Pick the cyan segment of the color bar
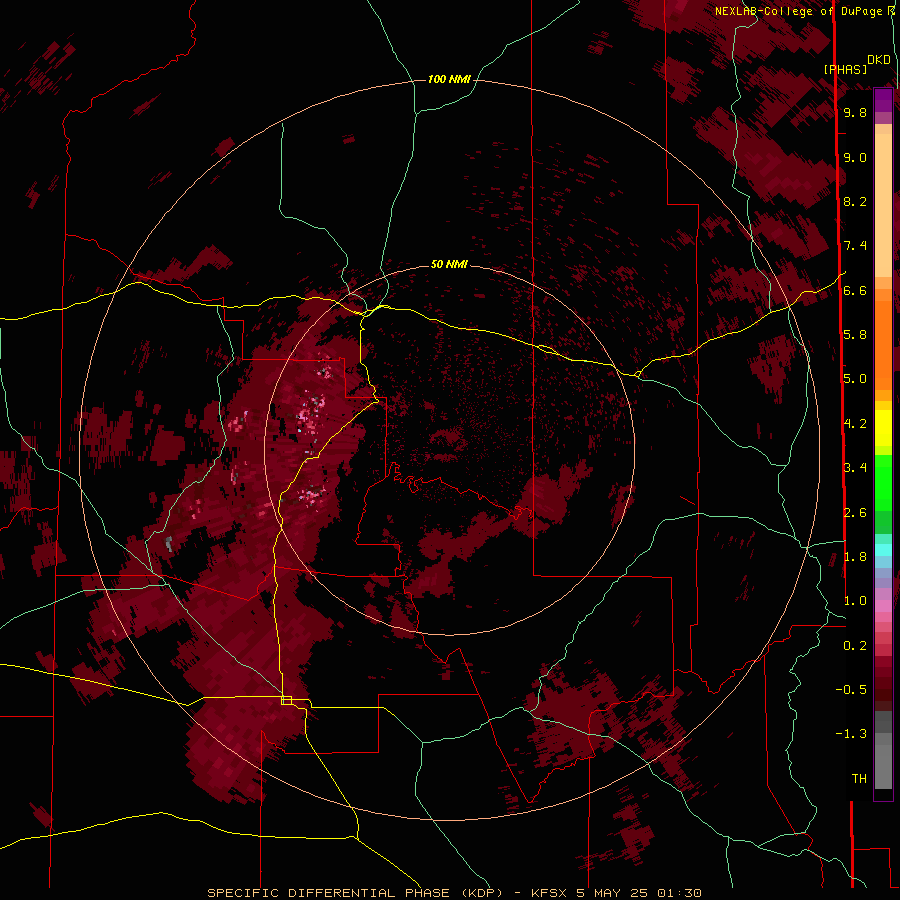This screenshot has width=900, height=900. pos(883,549)
